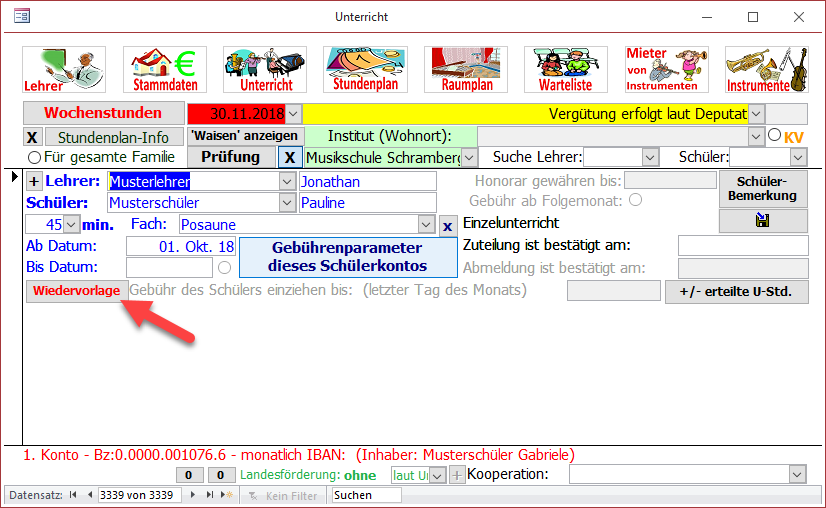
Task: Toggle 'Gebühr ab Folgemonat' option
Action: 634,200
